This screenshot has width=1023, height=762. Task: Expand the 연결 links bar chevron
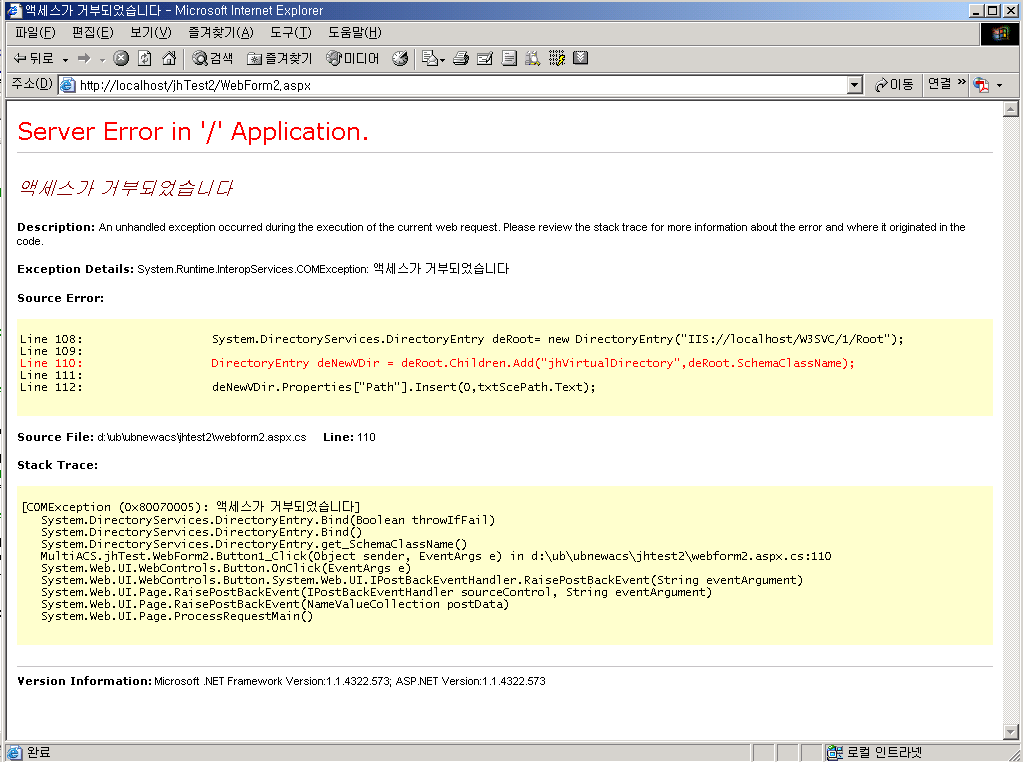point(962,83)
